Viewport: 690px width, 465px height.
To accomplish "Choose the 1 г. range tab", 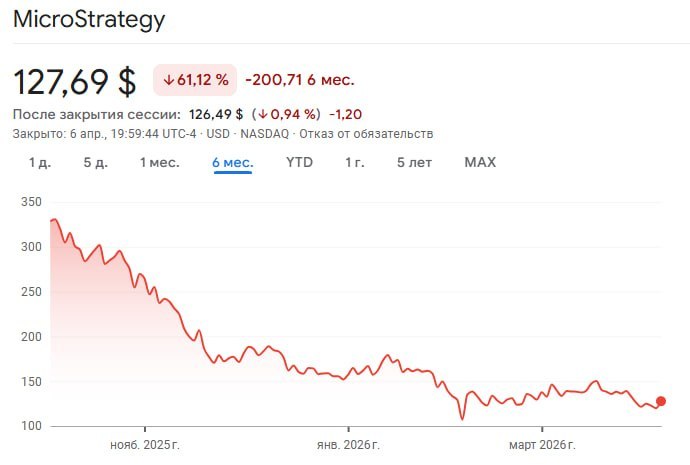I will point(354,162).
